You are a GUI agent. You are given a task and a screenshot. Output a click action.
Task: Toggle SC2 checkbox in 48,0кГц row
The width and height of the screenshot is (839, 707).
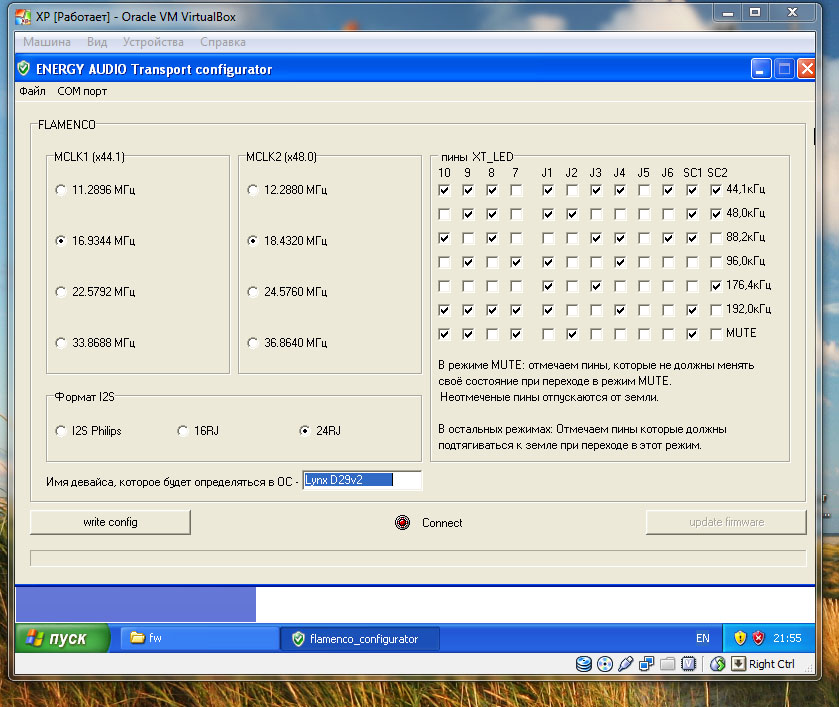click(716, 214)
